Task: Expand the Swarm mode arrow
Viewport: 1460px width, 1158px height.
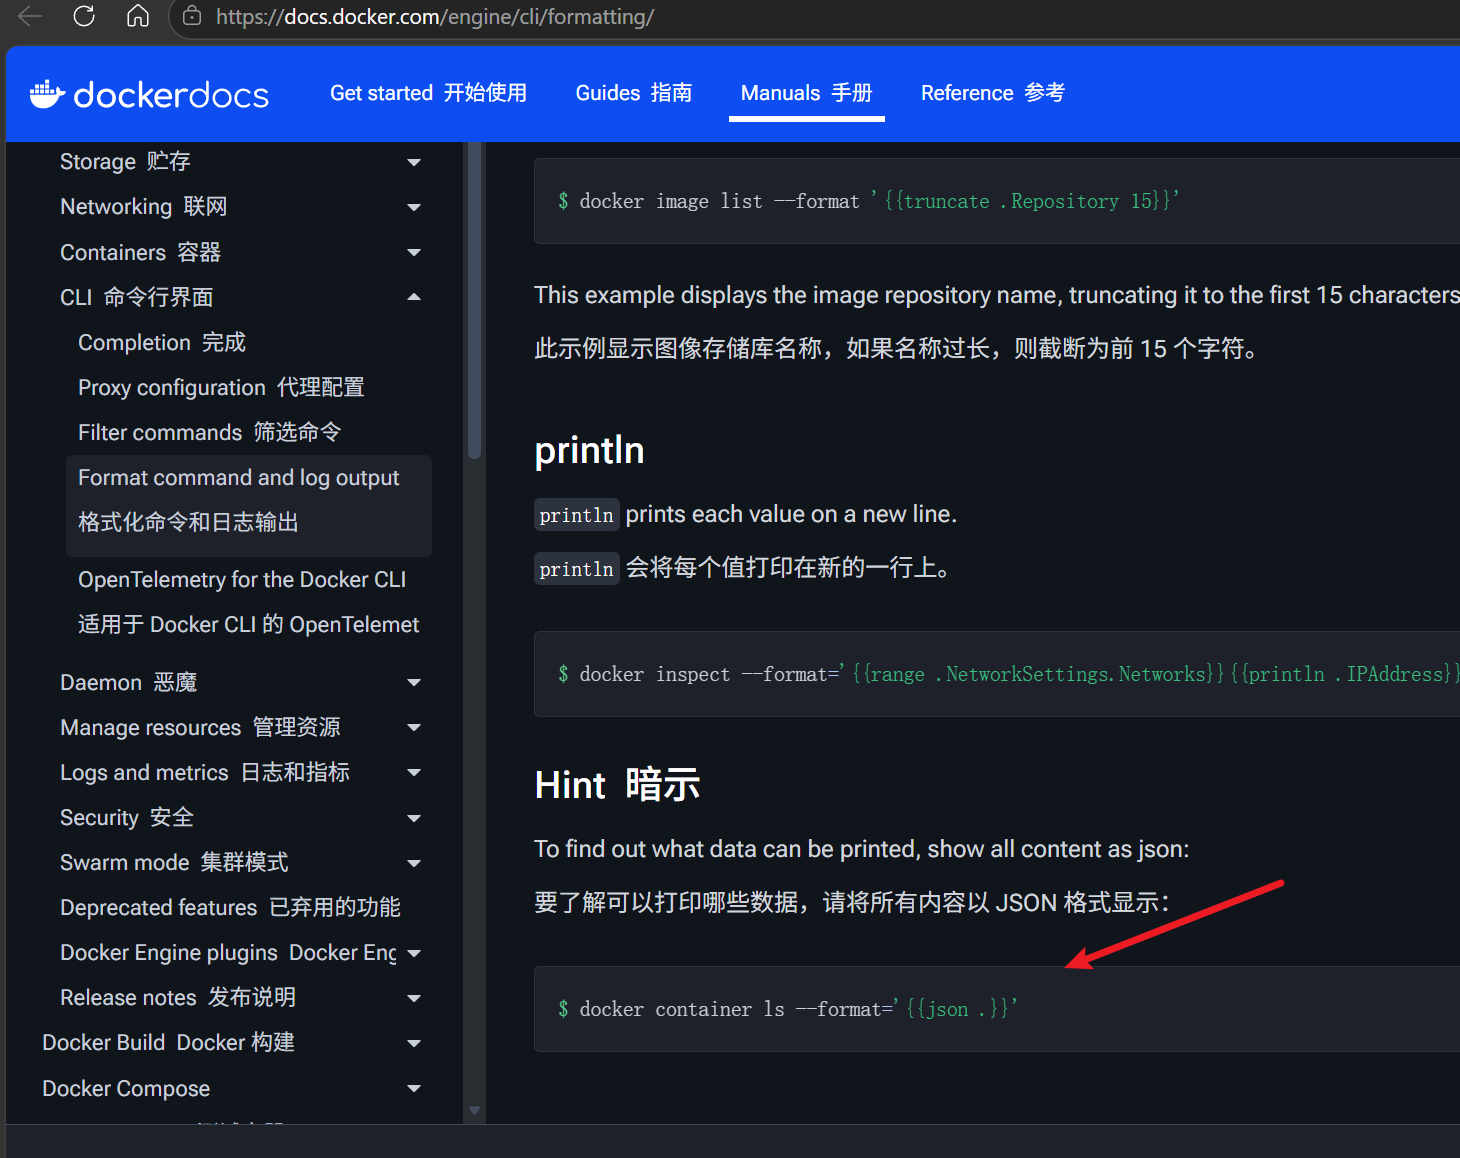Action: (414, 863)
